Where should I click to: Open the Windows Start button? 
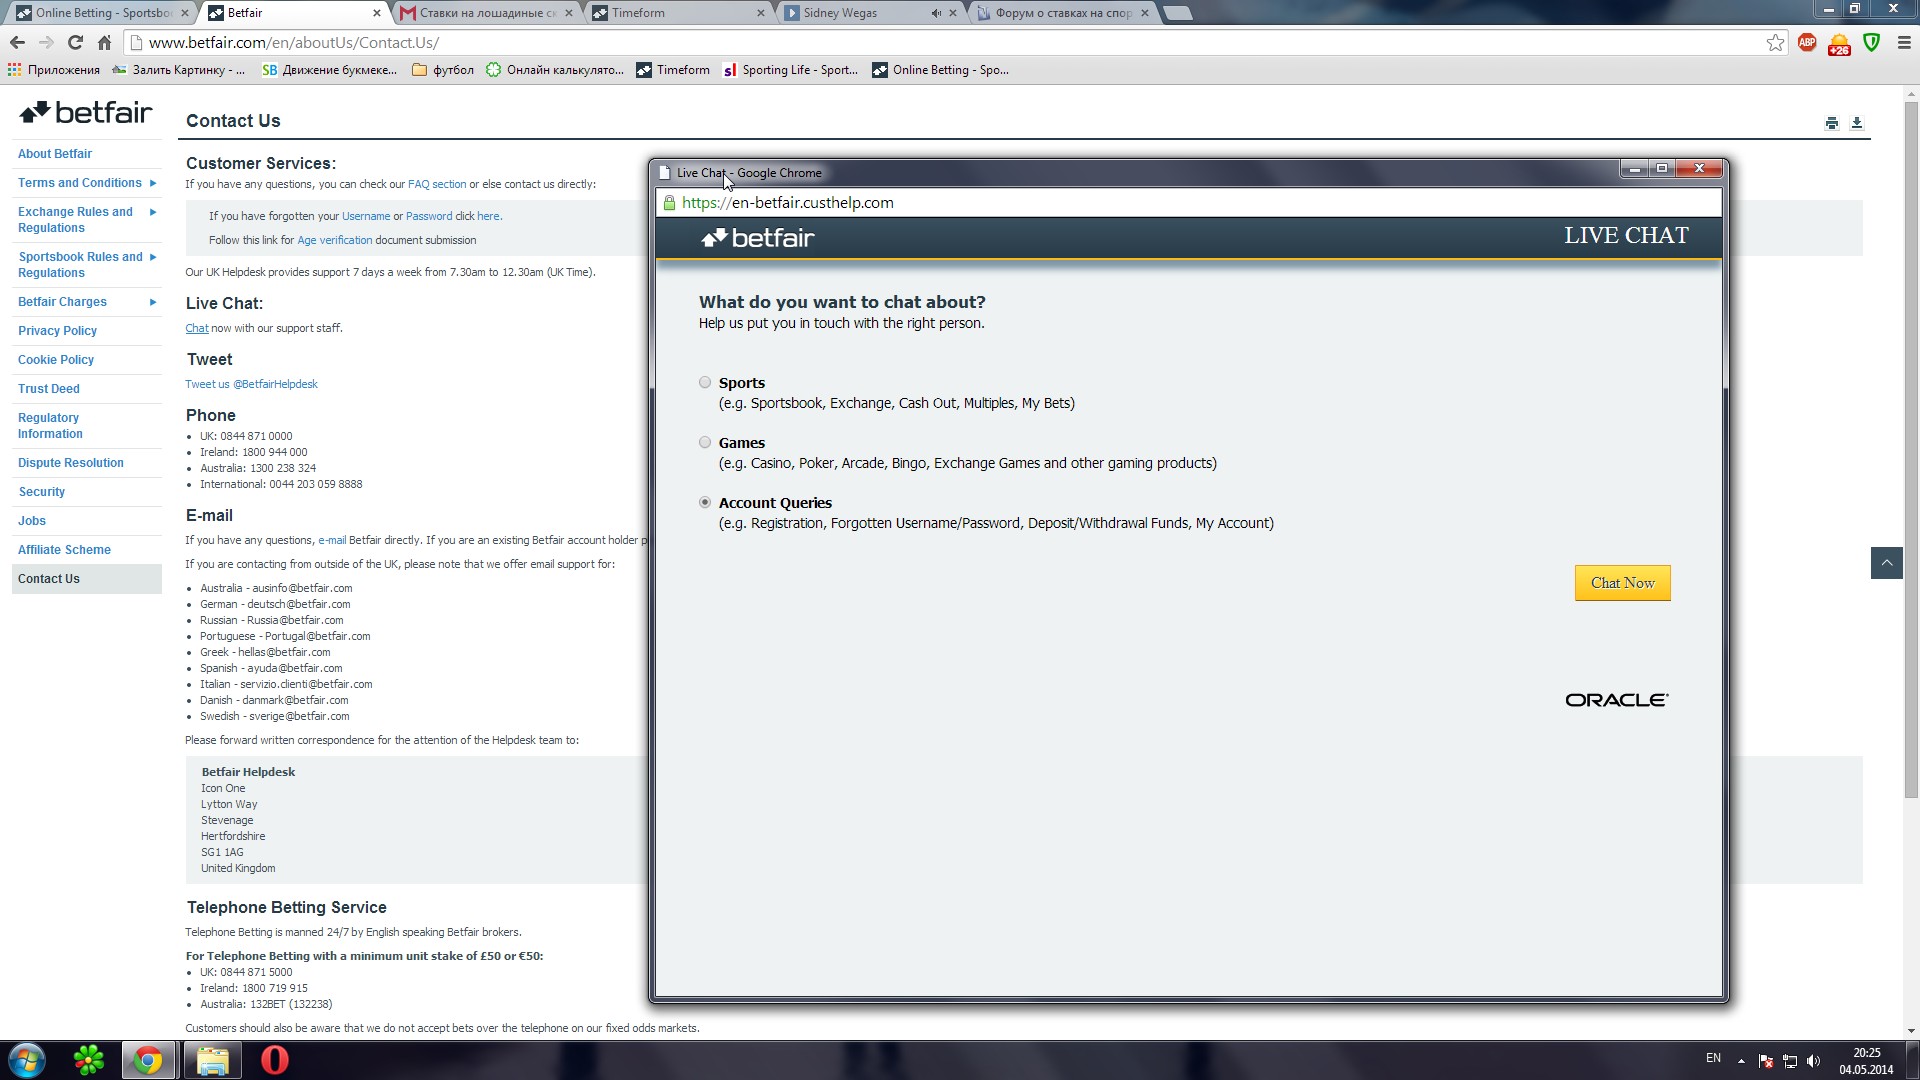coord(27,1060)
